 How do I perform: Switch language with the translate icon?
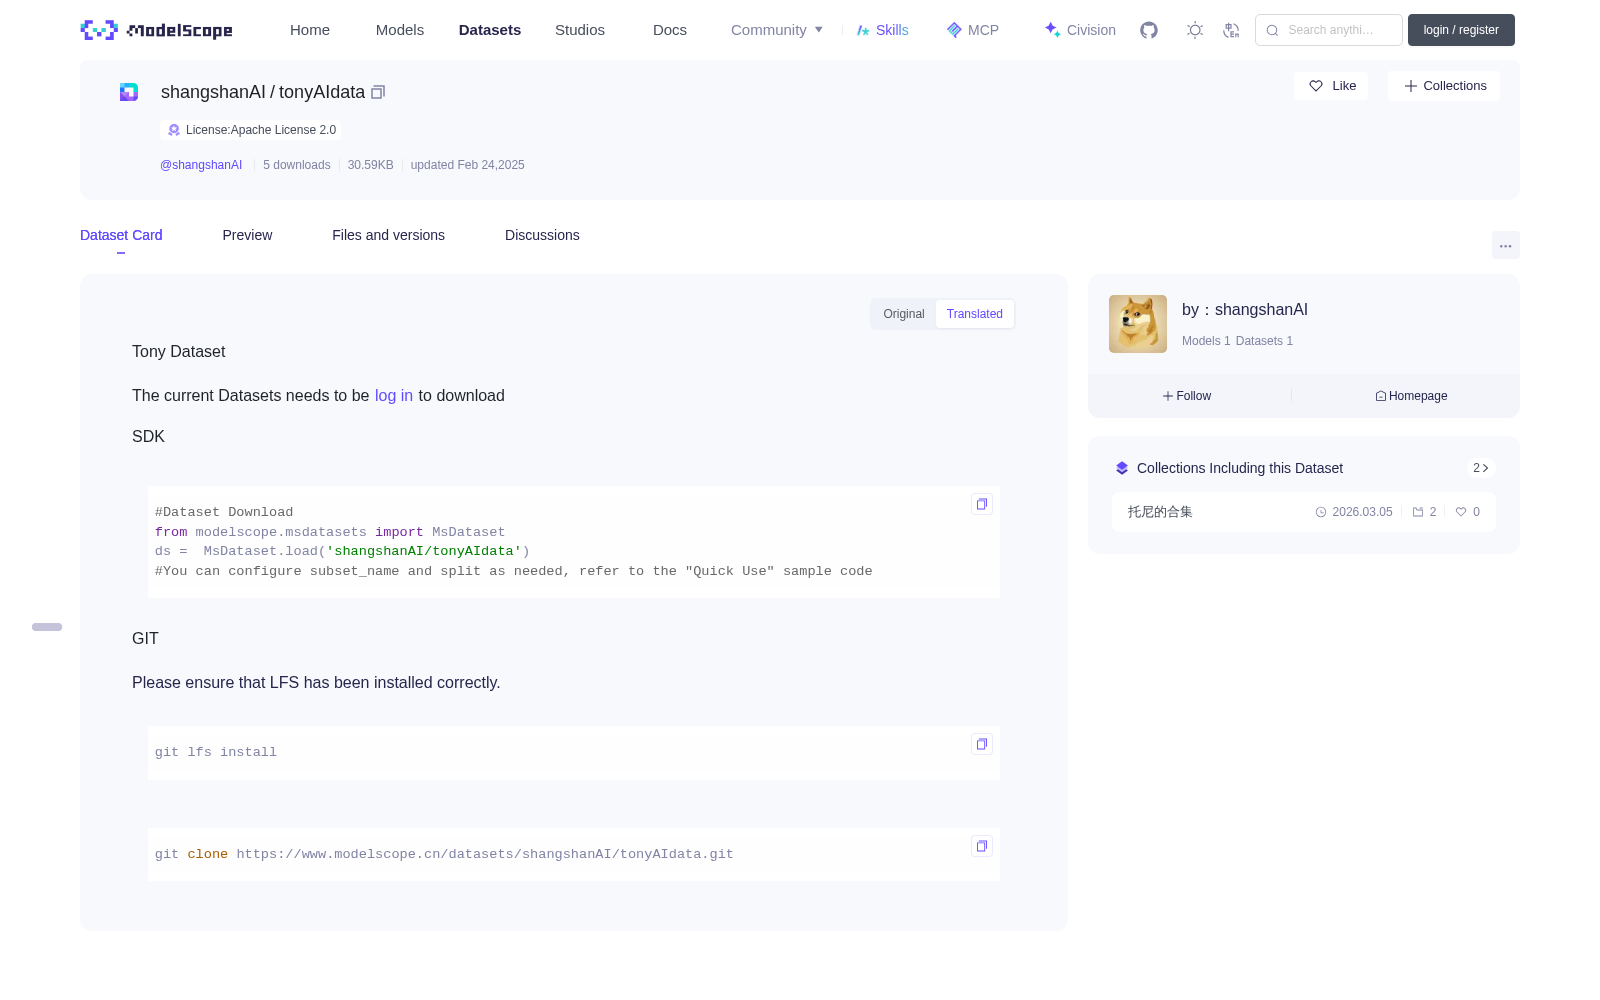[1232, 30]
